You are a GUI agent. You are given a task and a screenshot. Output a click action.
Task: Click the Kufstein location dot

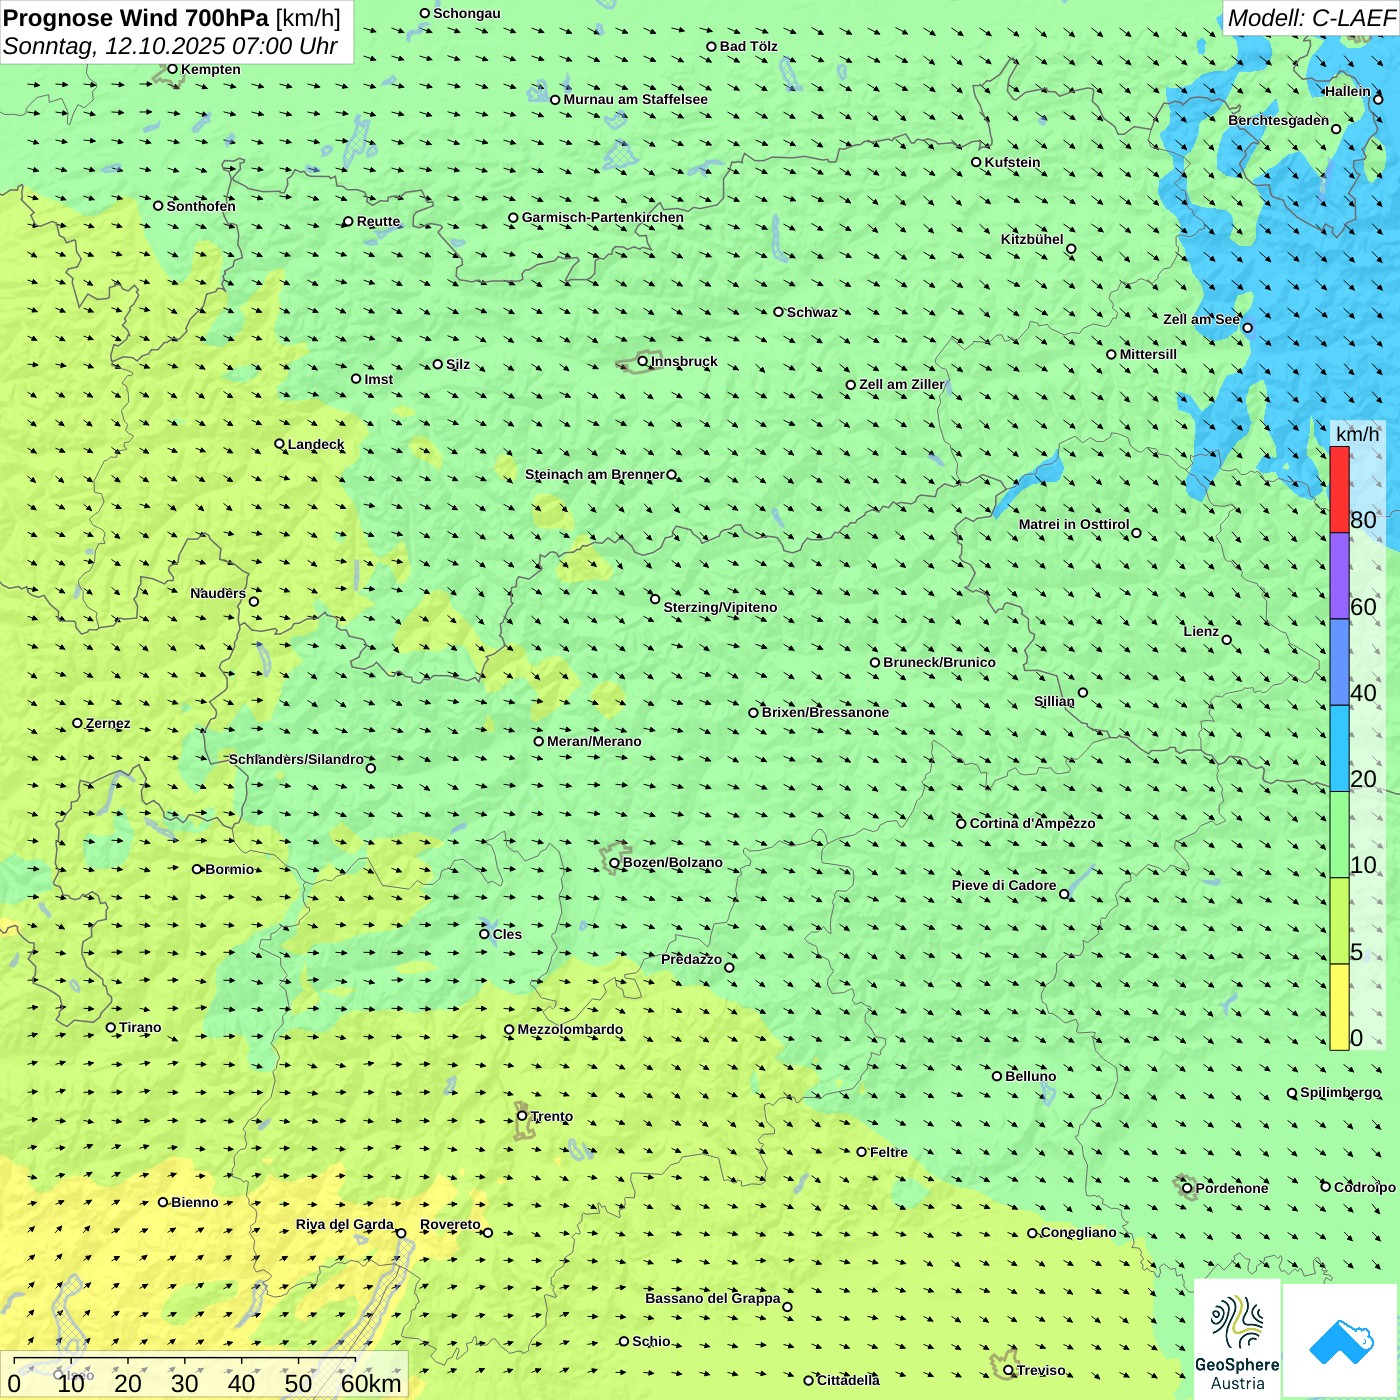tap(976, 162)
